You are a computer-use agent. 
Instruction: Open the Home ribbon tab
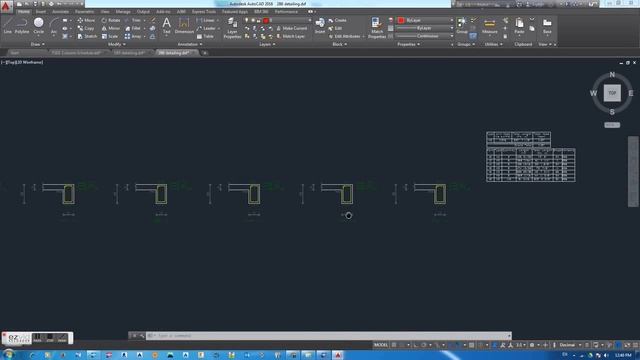pyautogui.click(x=24, y=11)
